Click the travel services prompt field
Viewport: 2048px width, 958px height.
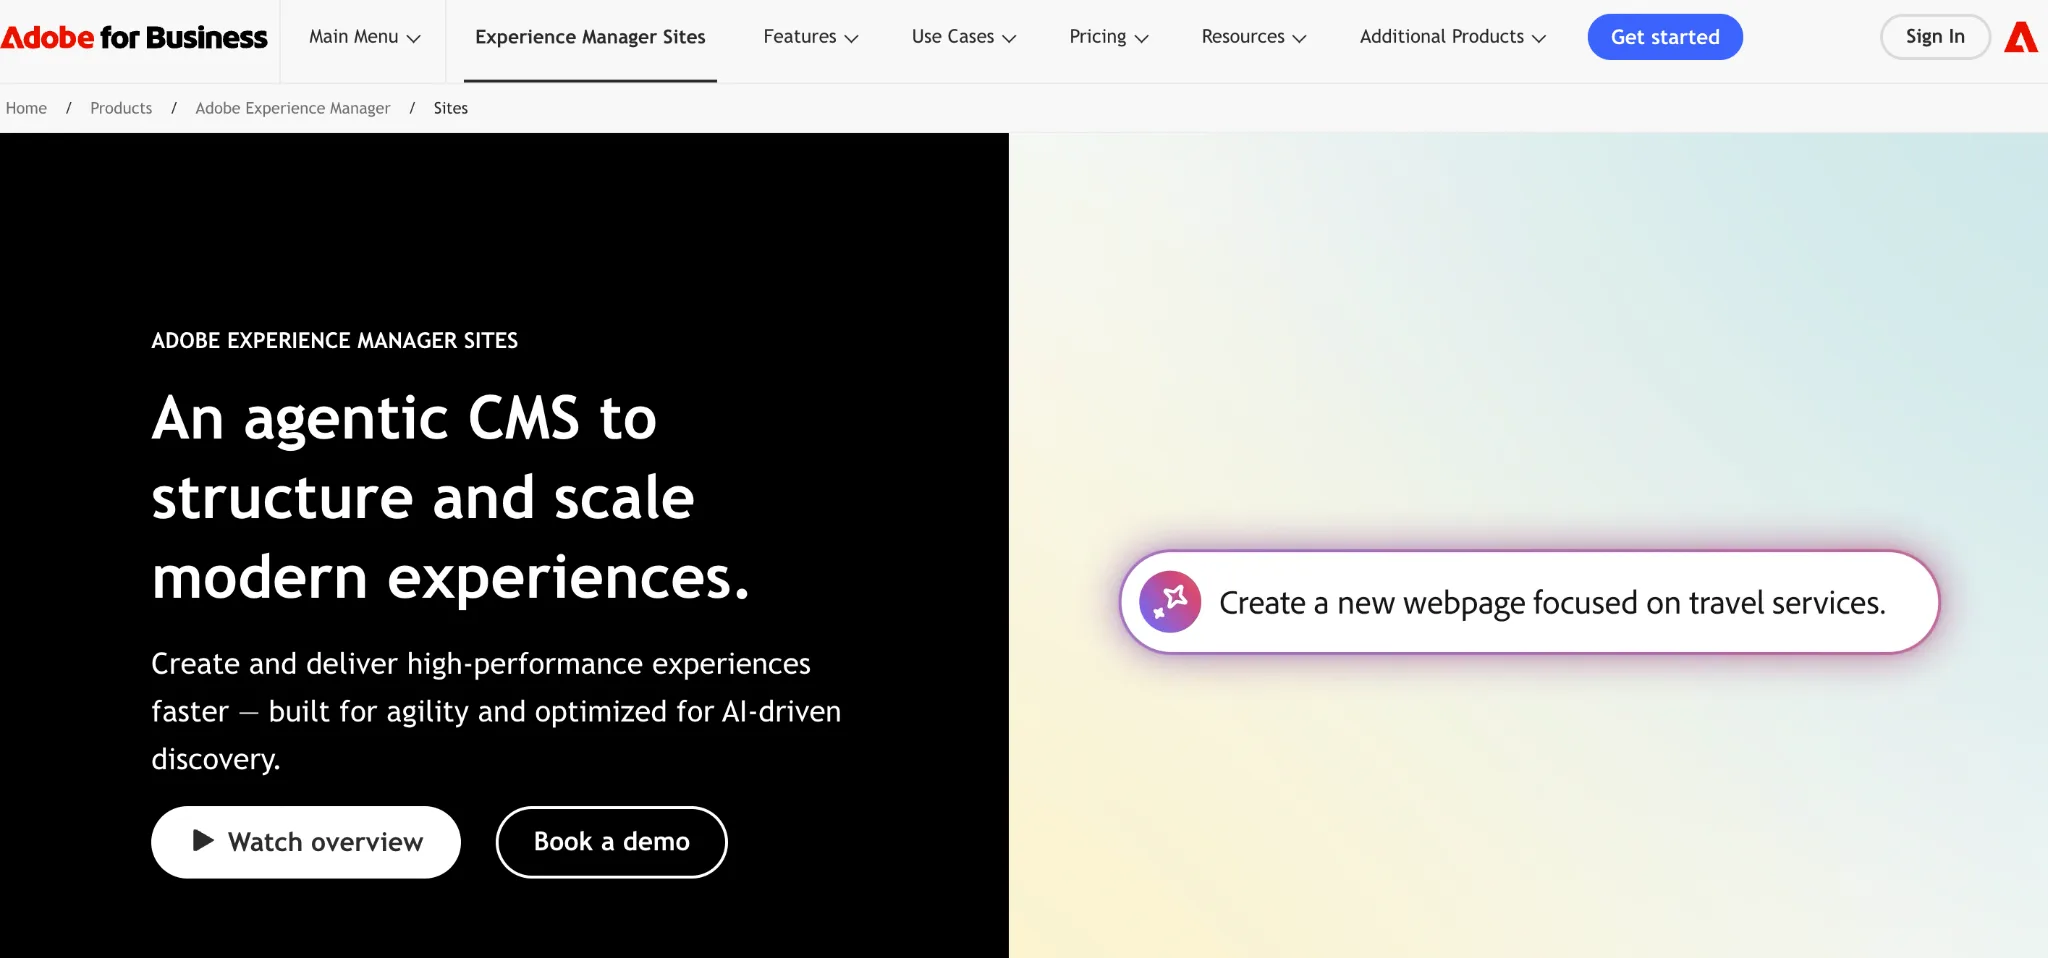coord(1529,602)
